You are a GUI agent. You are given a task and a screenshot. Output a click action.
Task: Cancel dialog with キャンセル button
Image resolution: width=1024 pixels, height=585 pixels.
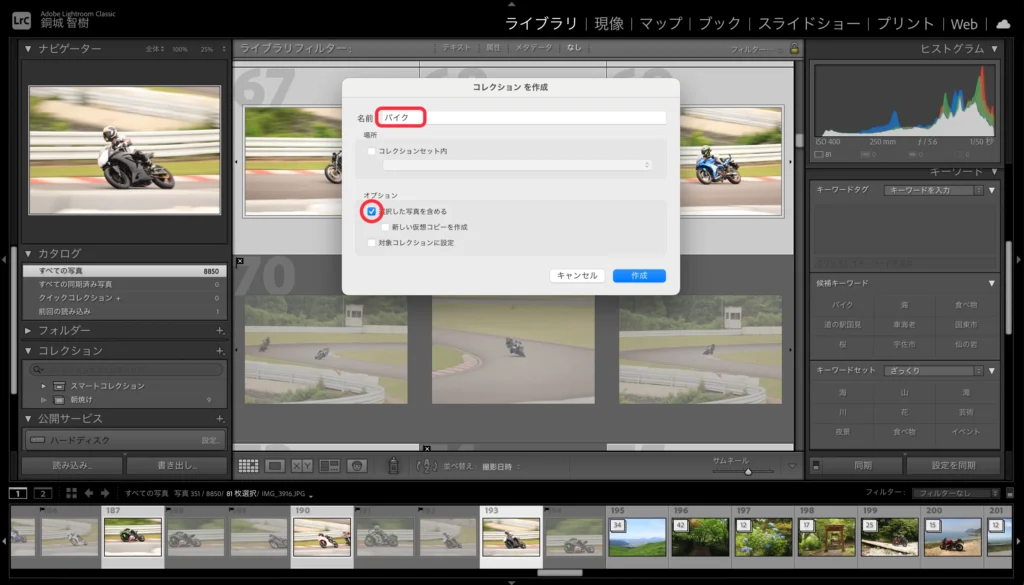(x=577, y=275)
